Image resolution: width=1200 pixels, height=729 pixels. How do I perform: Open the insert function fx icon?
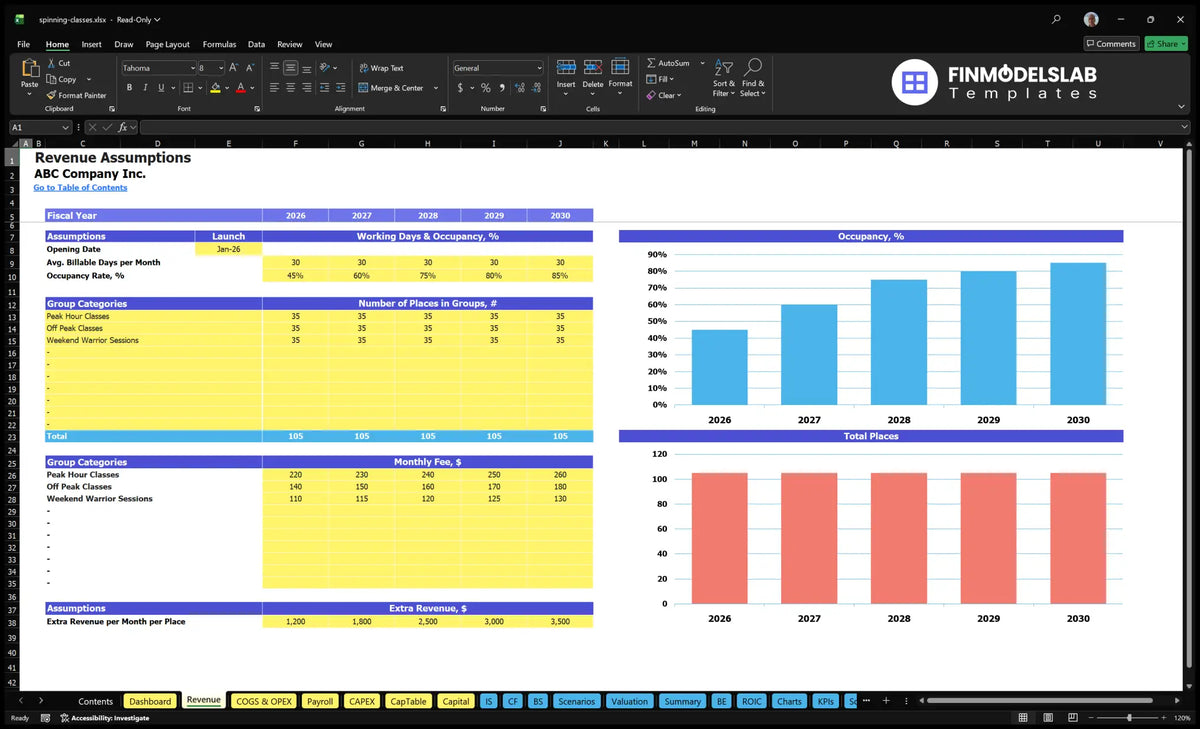tap(122, 128)
